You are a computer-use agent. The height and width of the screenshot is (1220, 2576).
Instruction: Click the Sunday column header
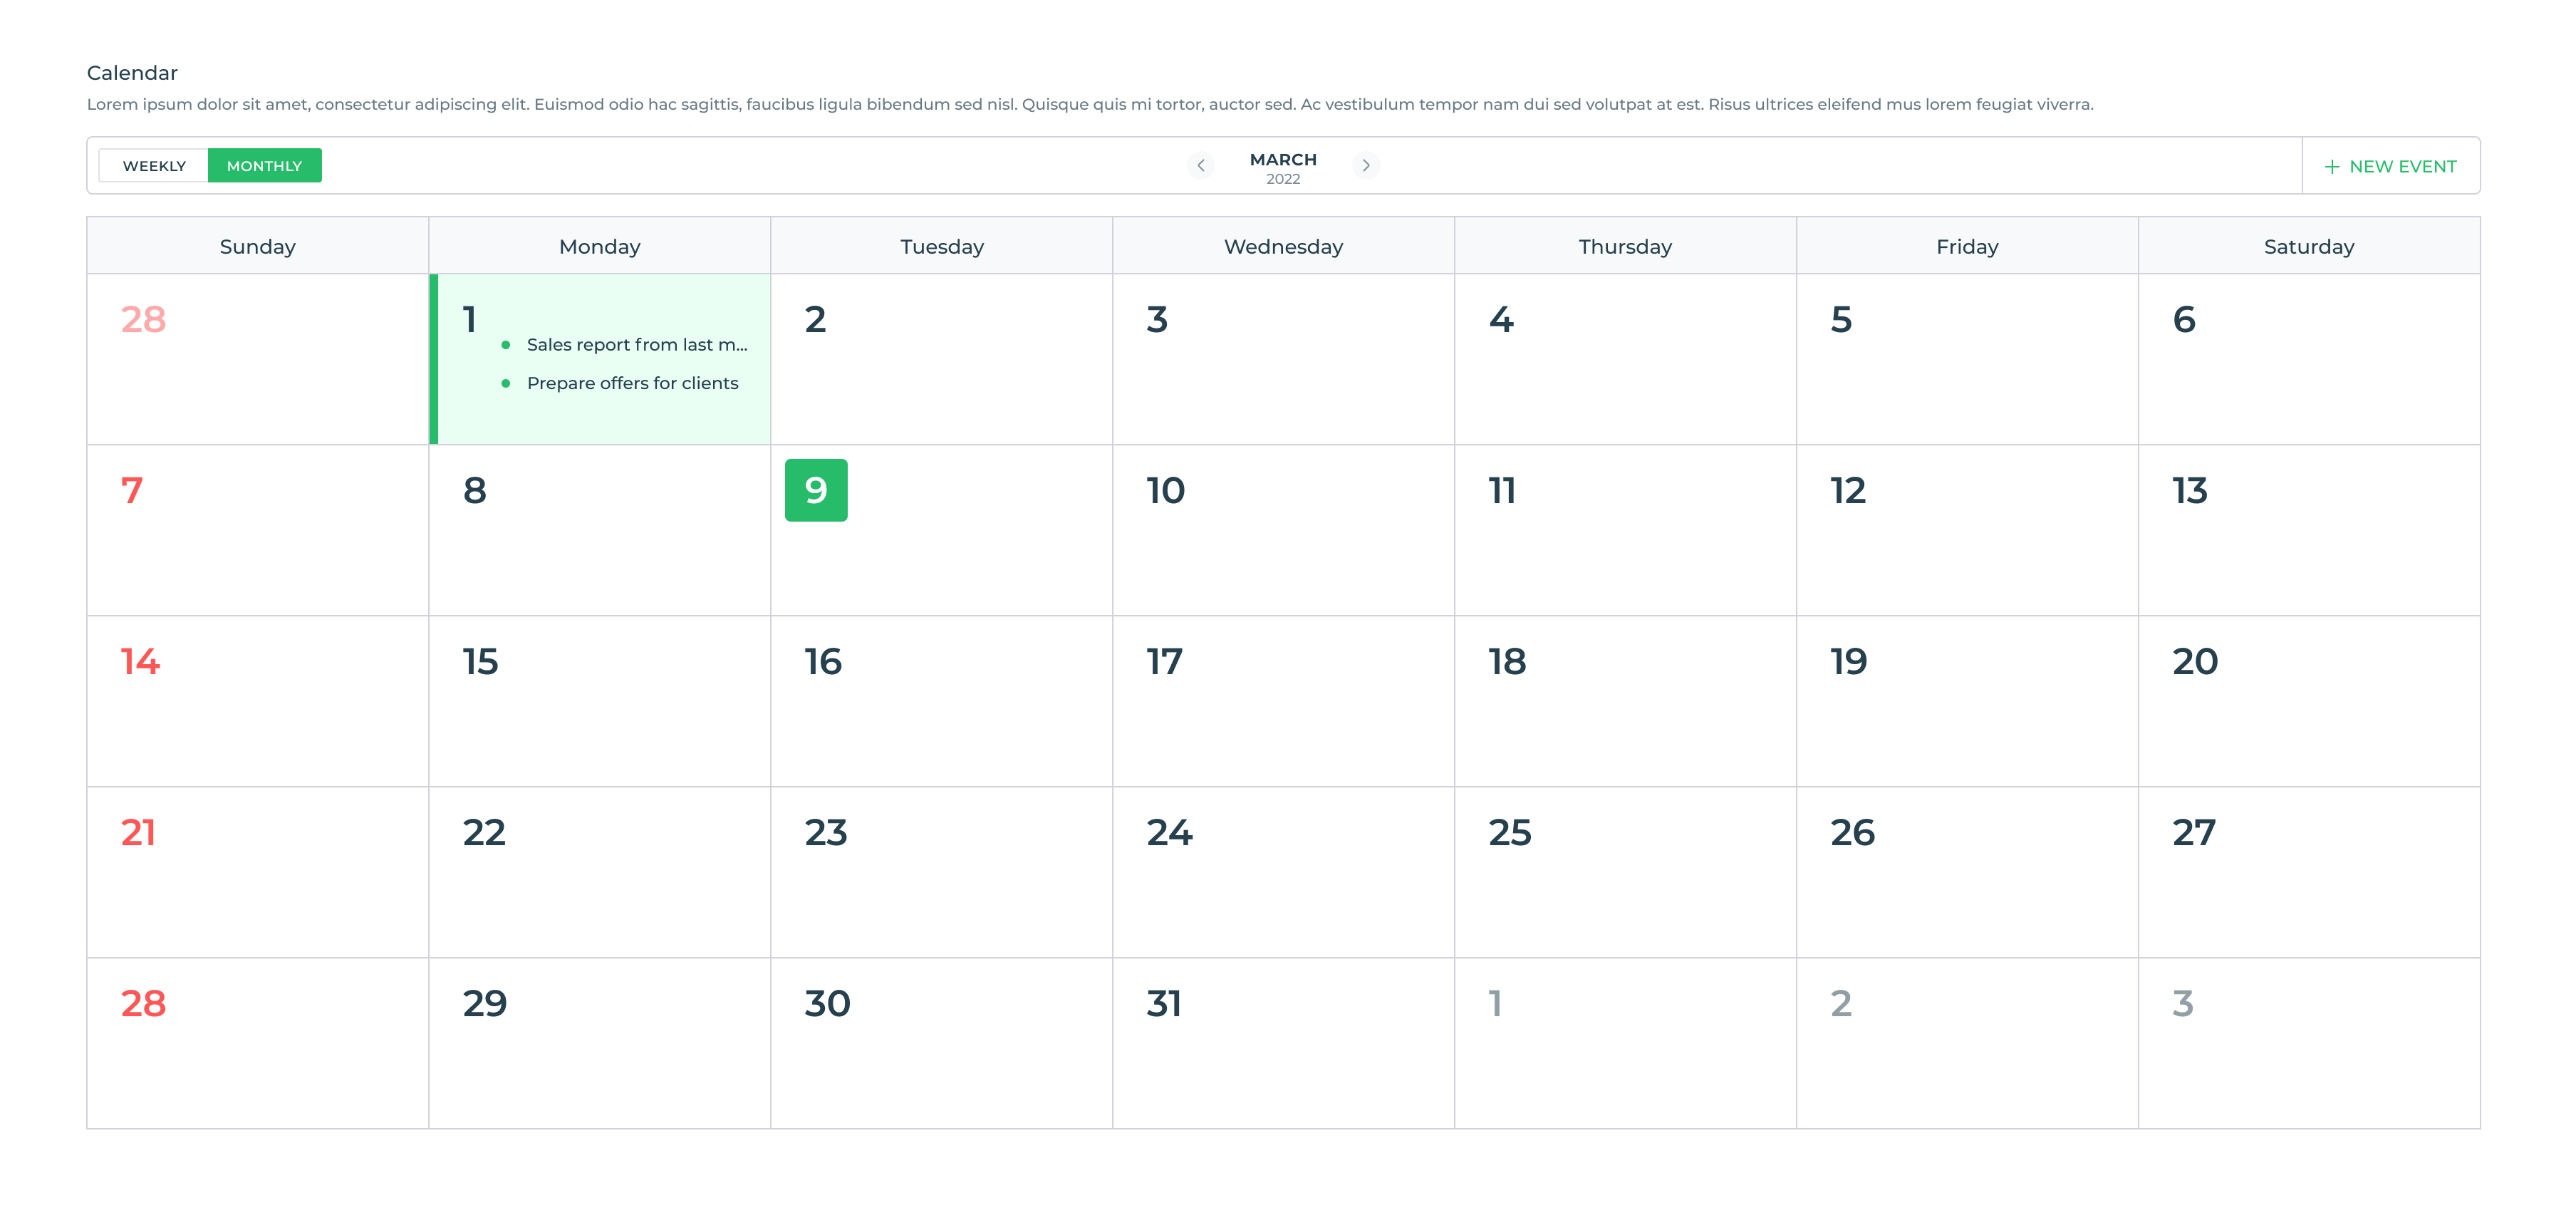pyautogui.click(x=257, y=247)
